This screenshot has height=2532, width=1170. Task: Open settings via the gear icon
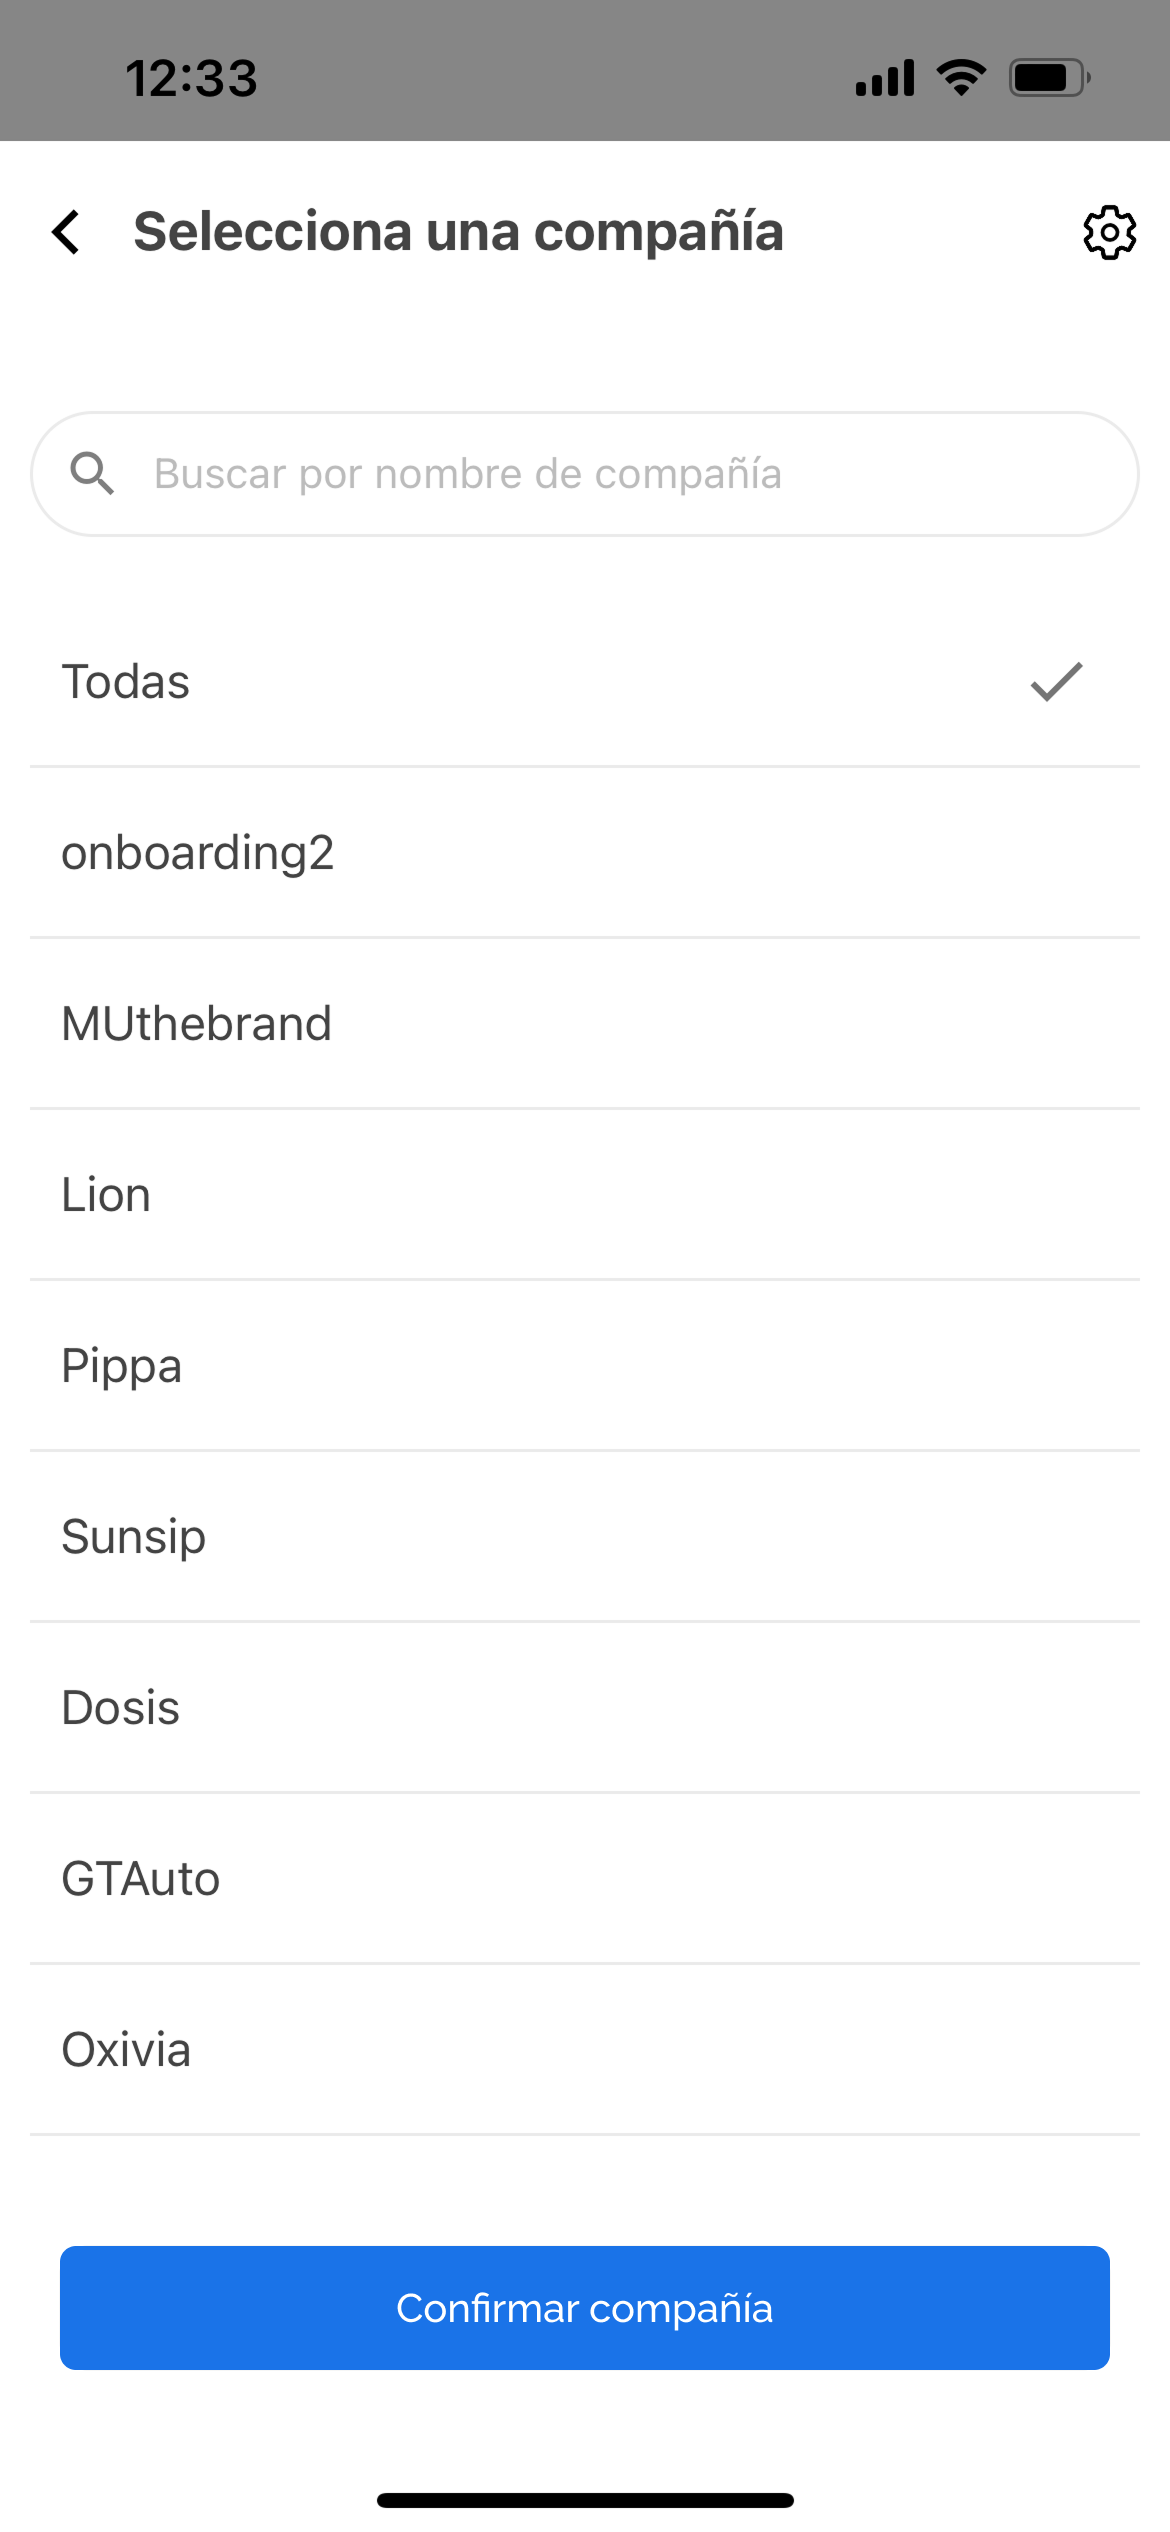click(x=1109, y=233)
